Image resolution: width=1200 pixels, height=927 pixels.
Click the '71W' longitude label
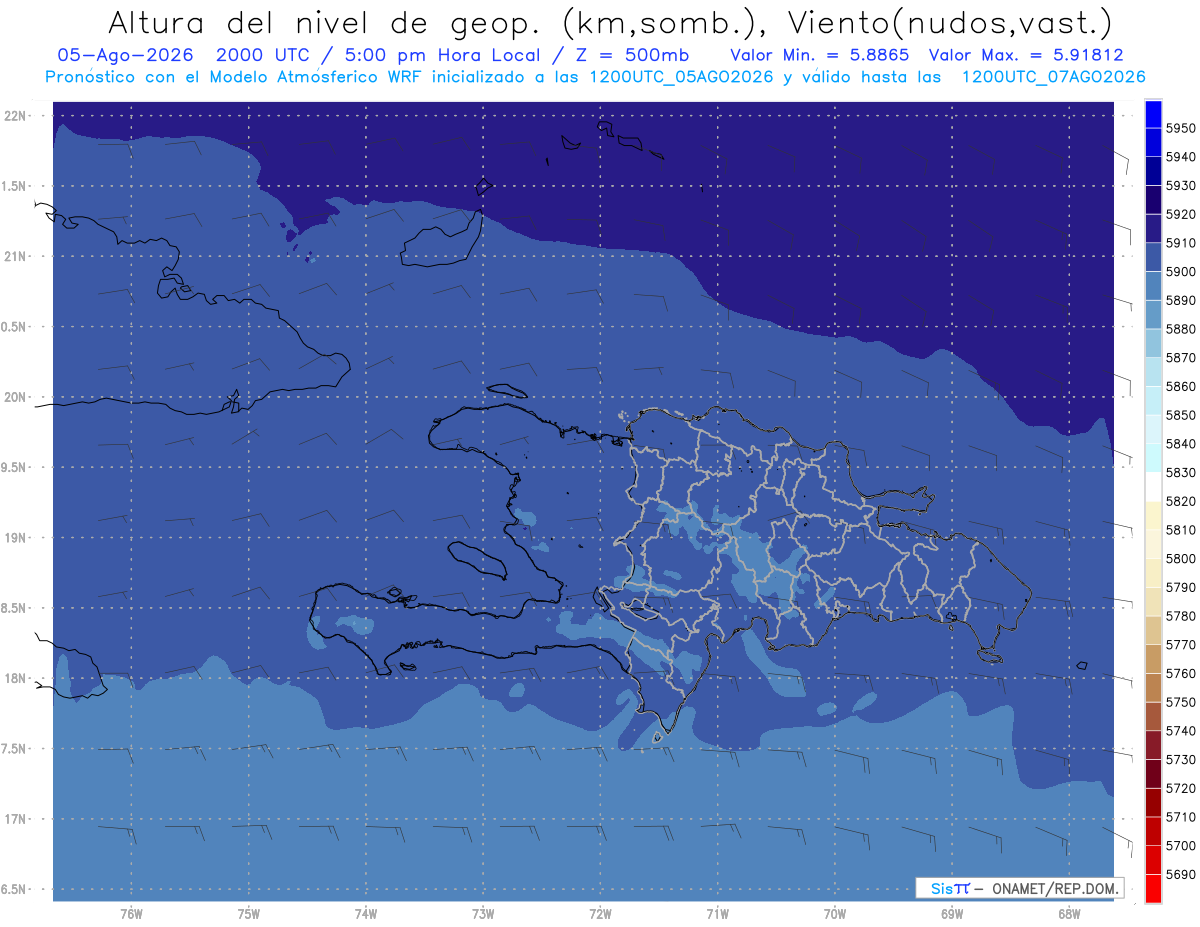point(717,914)
